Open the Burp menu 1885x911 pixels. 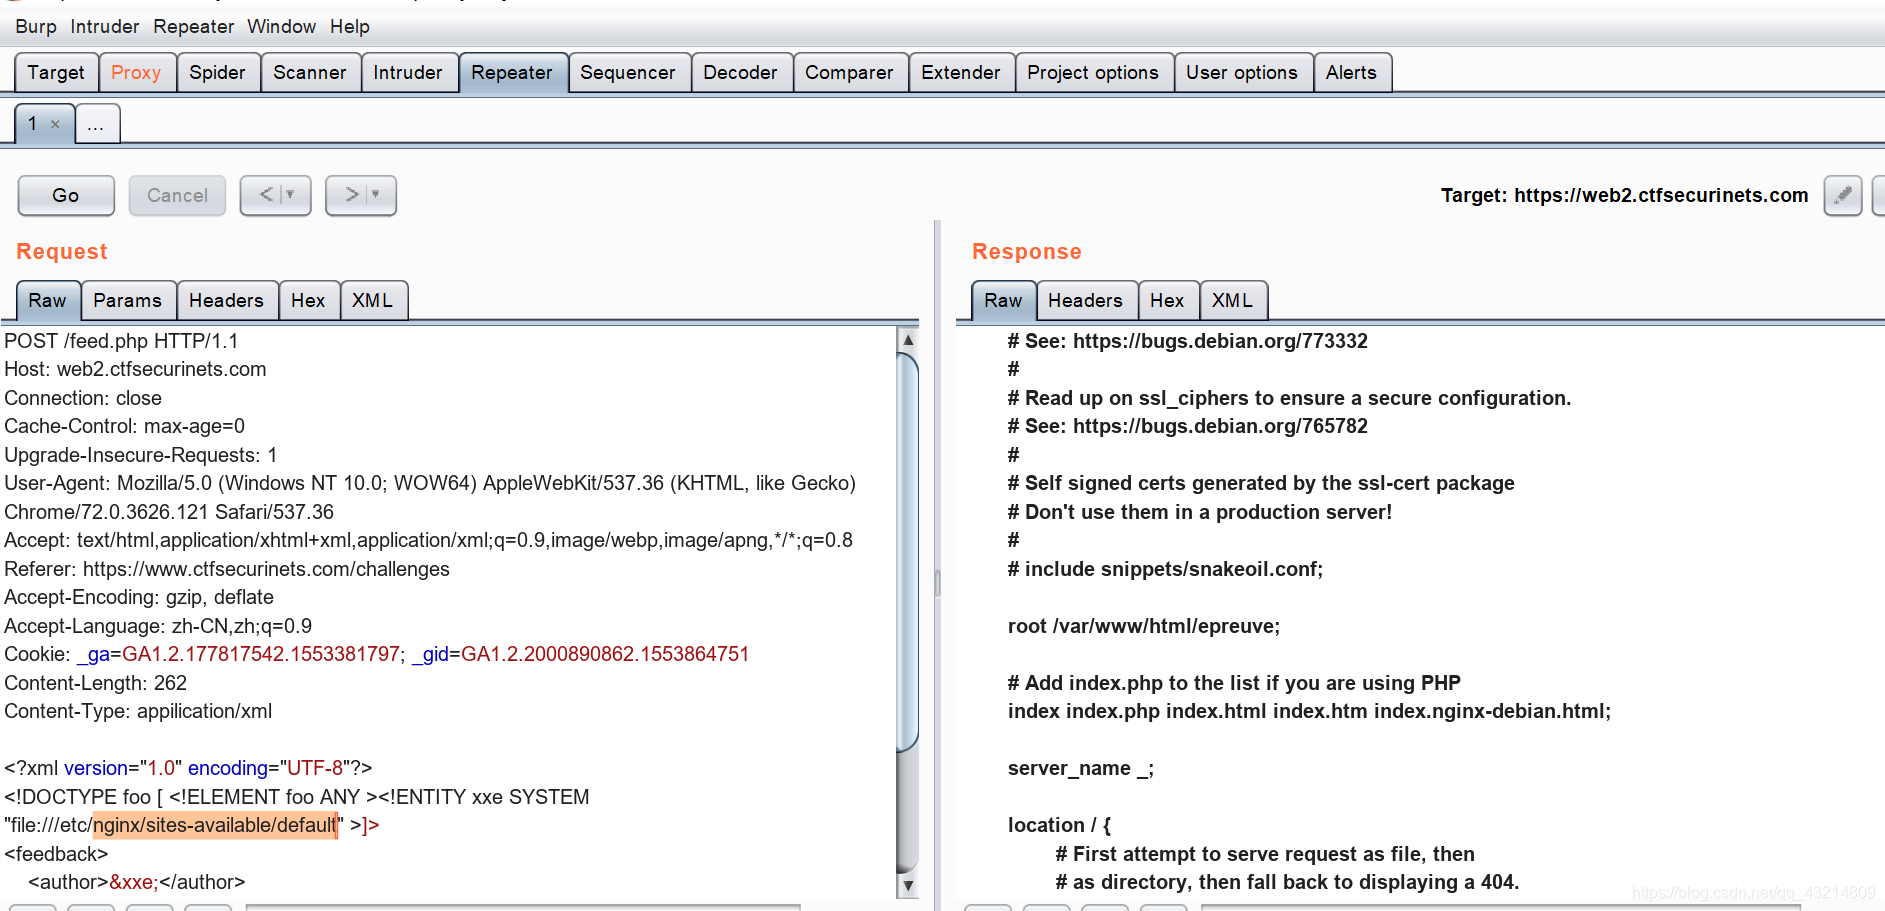(36, 27)
